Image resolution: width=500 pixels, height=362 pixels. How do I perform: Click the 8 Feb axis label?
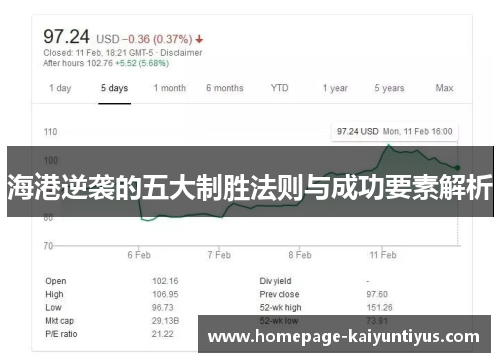coord(300,255)
